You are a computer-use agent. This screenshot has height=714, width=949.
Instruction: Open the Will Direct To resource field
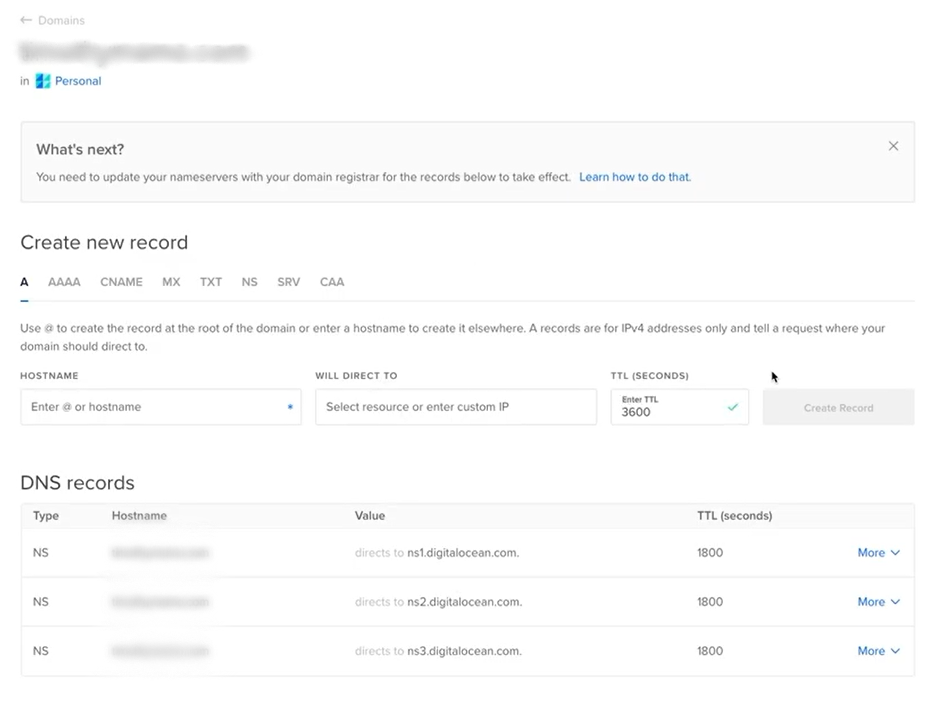pyautogui.click(x=455, y=407)
